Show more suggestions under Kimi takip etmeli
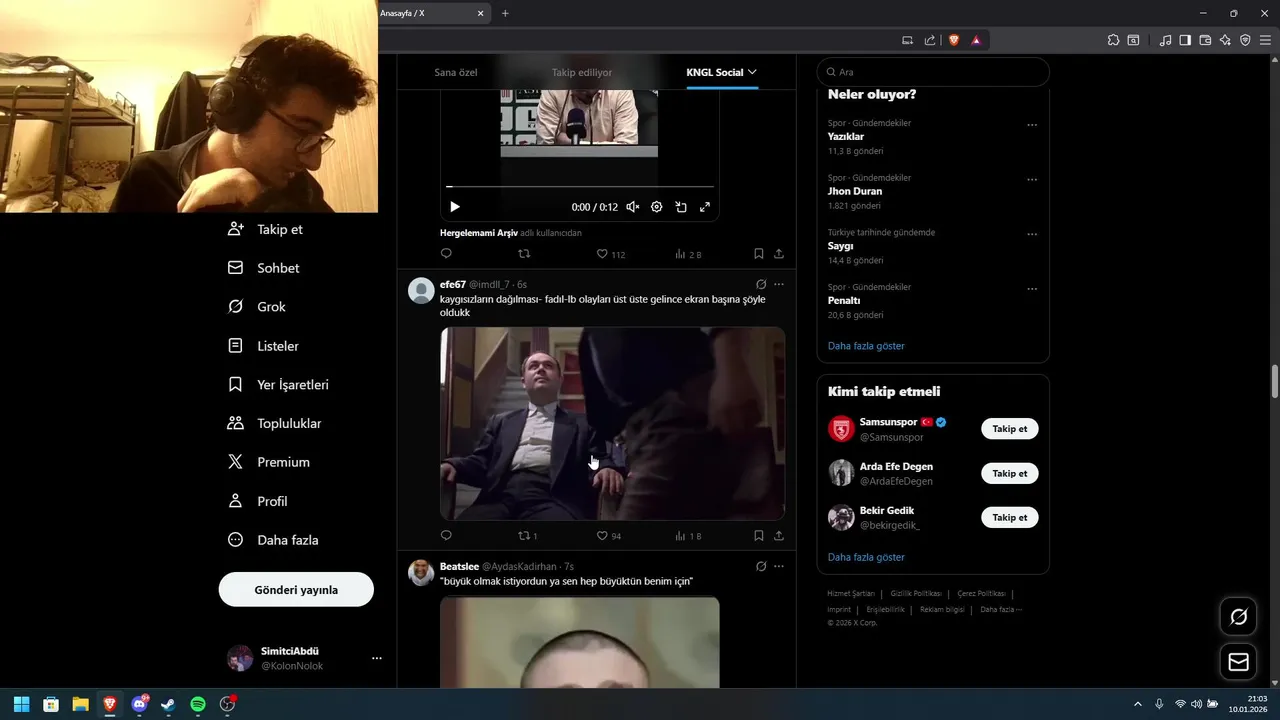The width and height of the screenshot is (1280, 720). 866,557
